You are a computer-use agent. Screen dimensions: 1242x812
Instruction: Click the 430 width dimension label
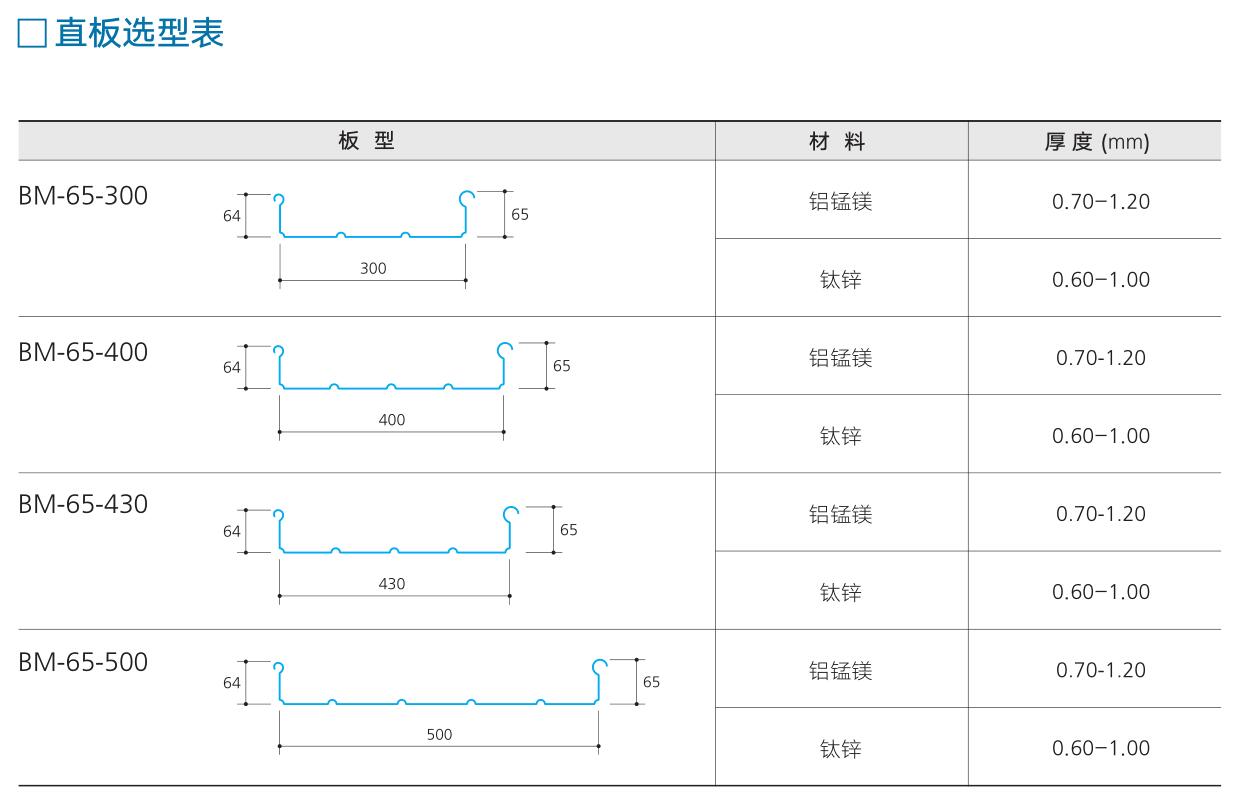pos(392,584)
